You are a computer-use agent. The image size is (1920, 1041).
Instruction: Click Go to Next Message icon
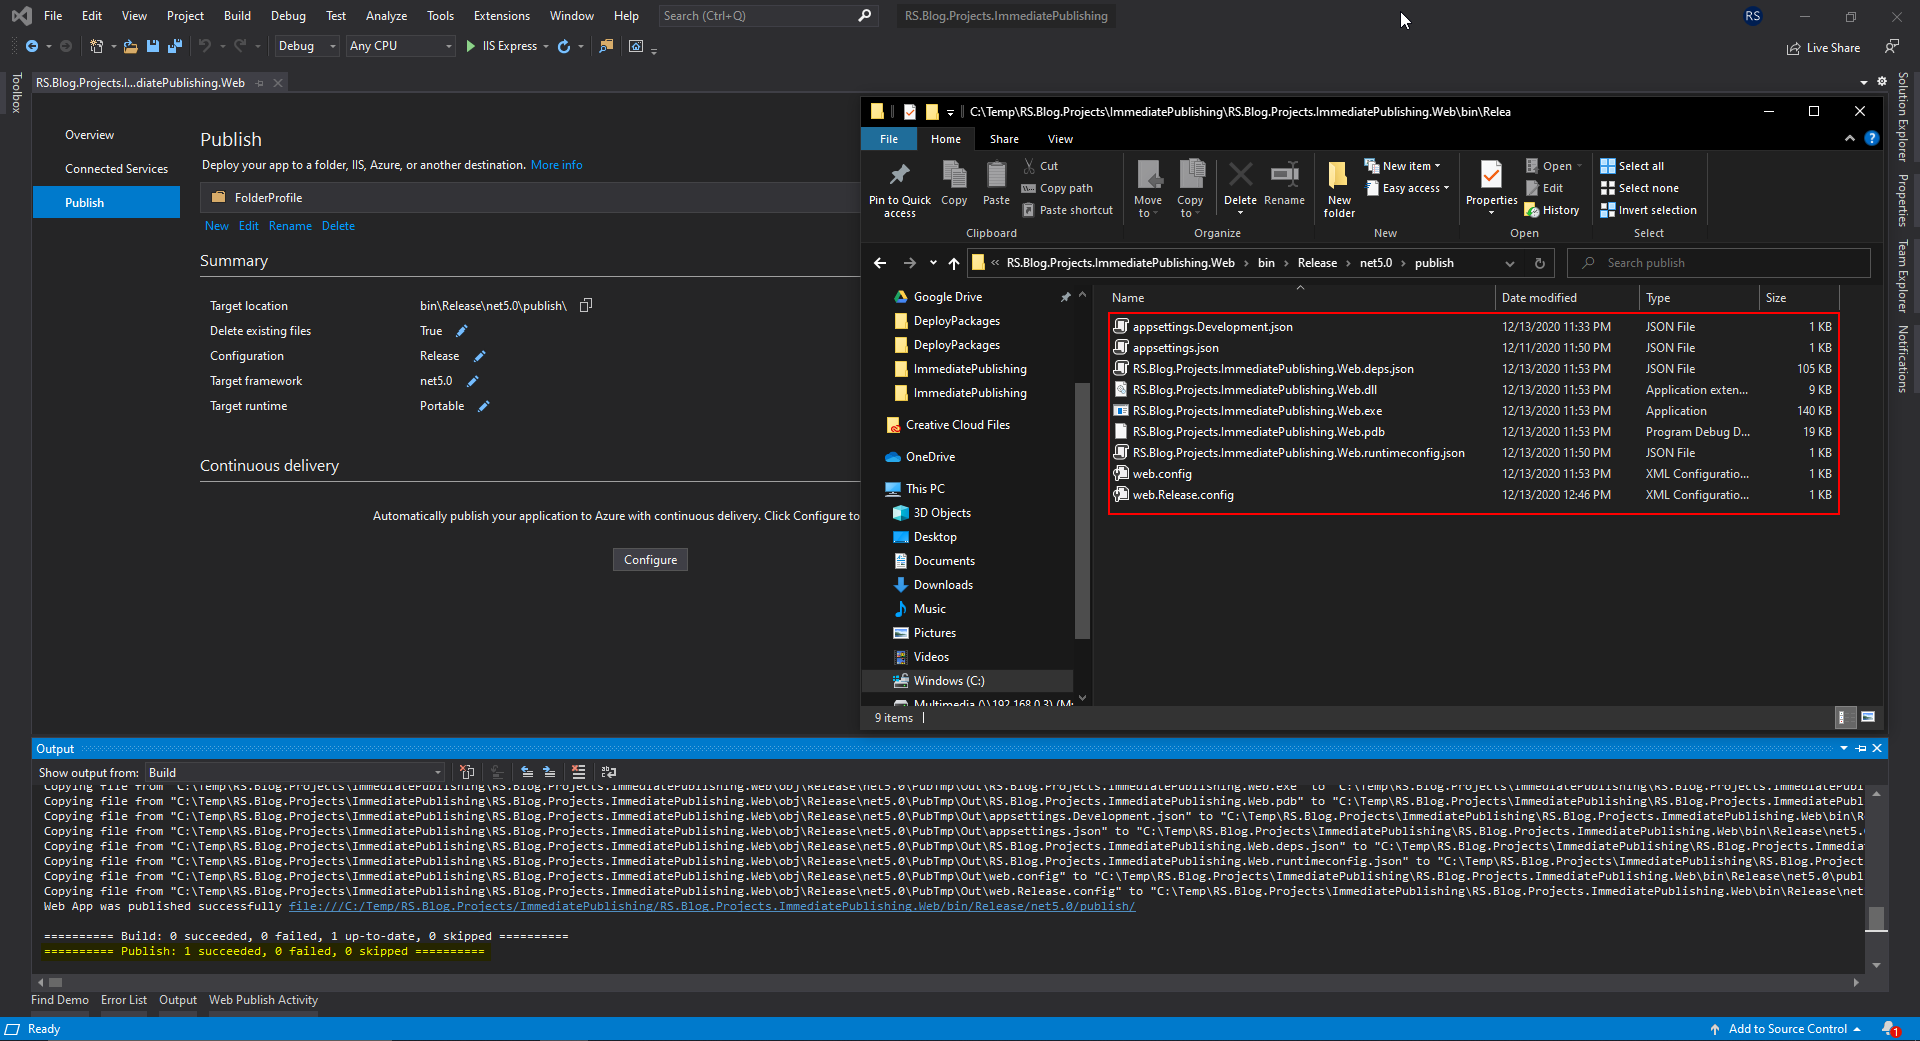(549, 772)
